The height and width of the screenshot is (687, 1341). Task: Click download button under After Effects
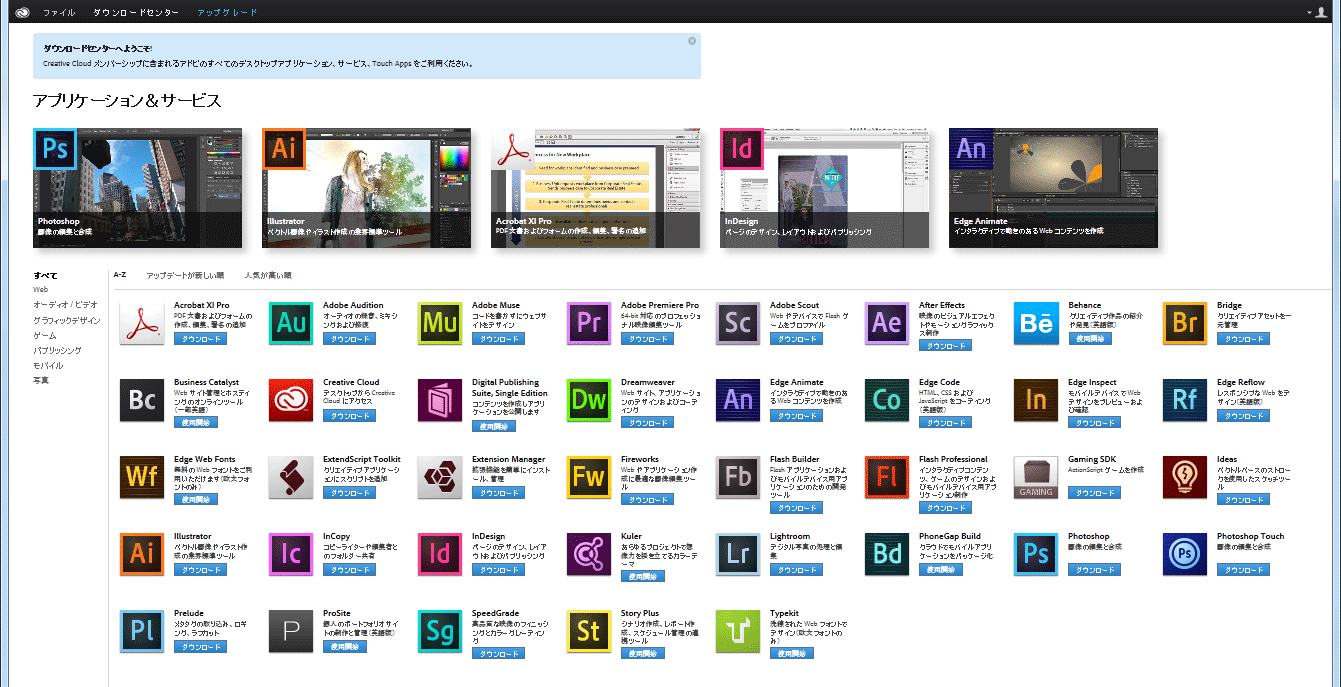pyautogui.click(x=946, y=346)
